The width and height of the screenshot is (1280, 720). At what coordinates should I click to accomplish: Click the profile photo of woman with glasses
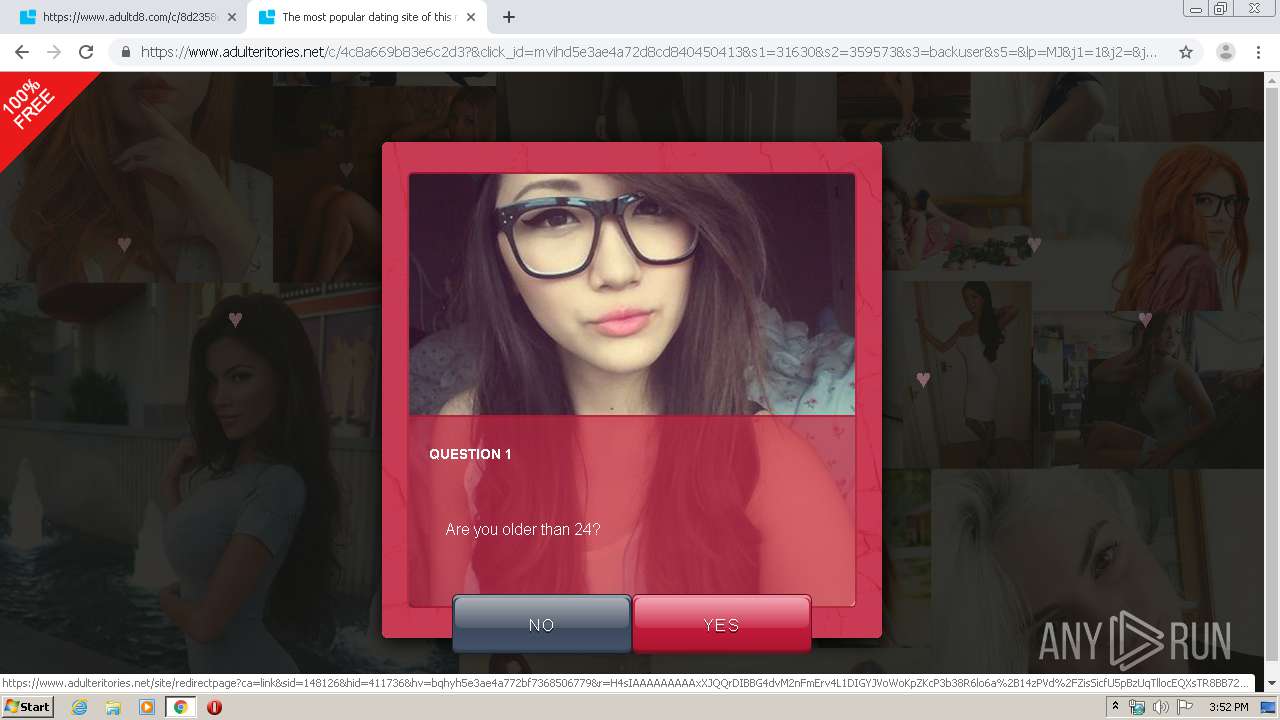click(x=632, y=294)
